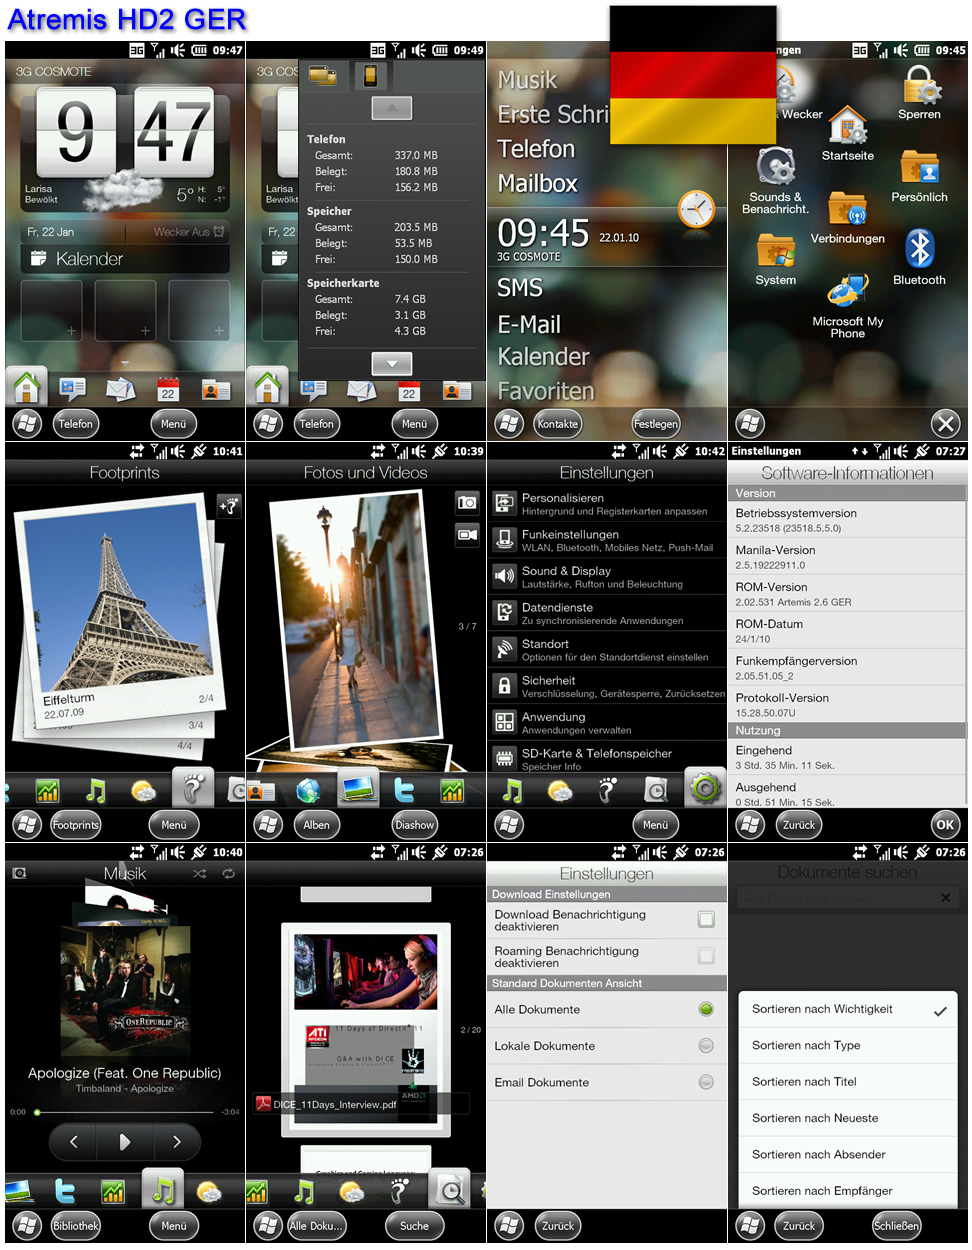Choose Sortieren nach Type
The height and width of the screenshot is (1250, 972).
coord(848,1045)
